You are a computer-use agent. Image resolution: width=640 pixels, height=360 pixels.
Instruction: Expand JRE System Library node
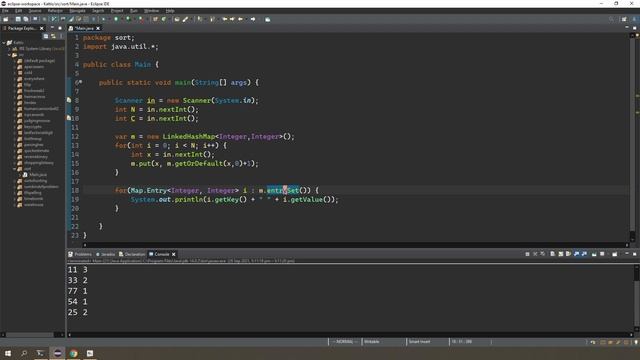coord(9,49)
